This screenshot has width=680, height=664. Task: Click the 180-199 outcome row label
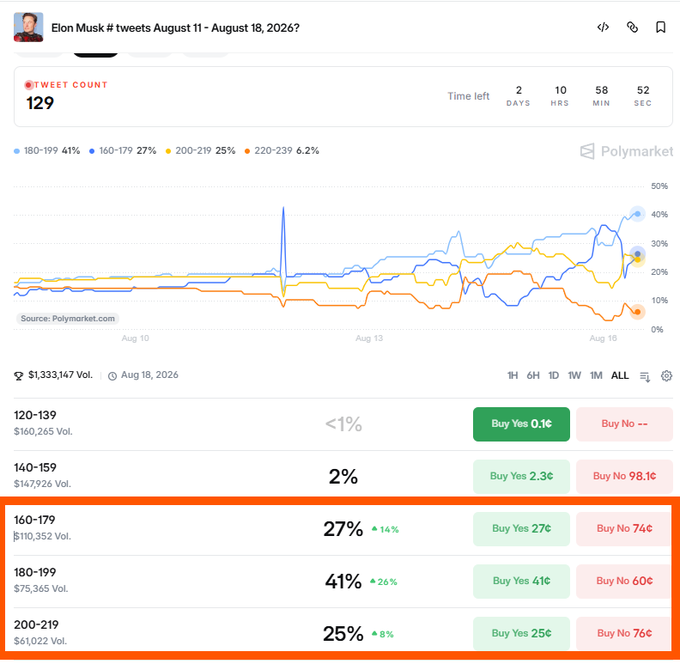pos(35,572)
